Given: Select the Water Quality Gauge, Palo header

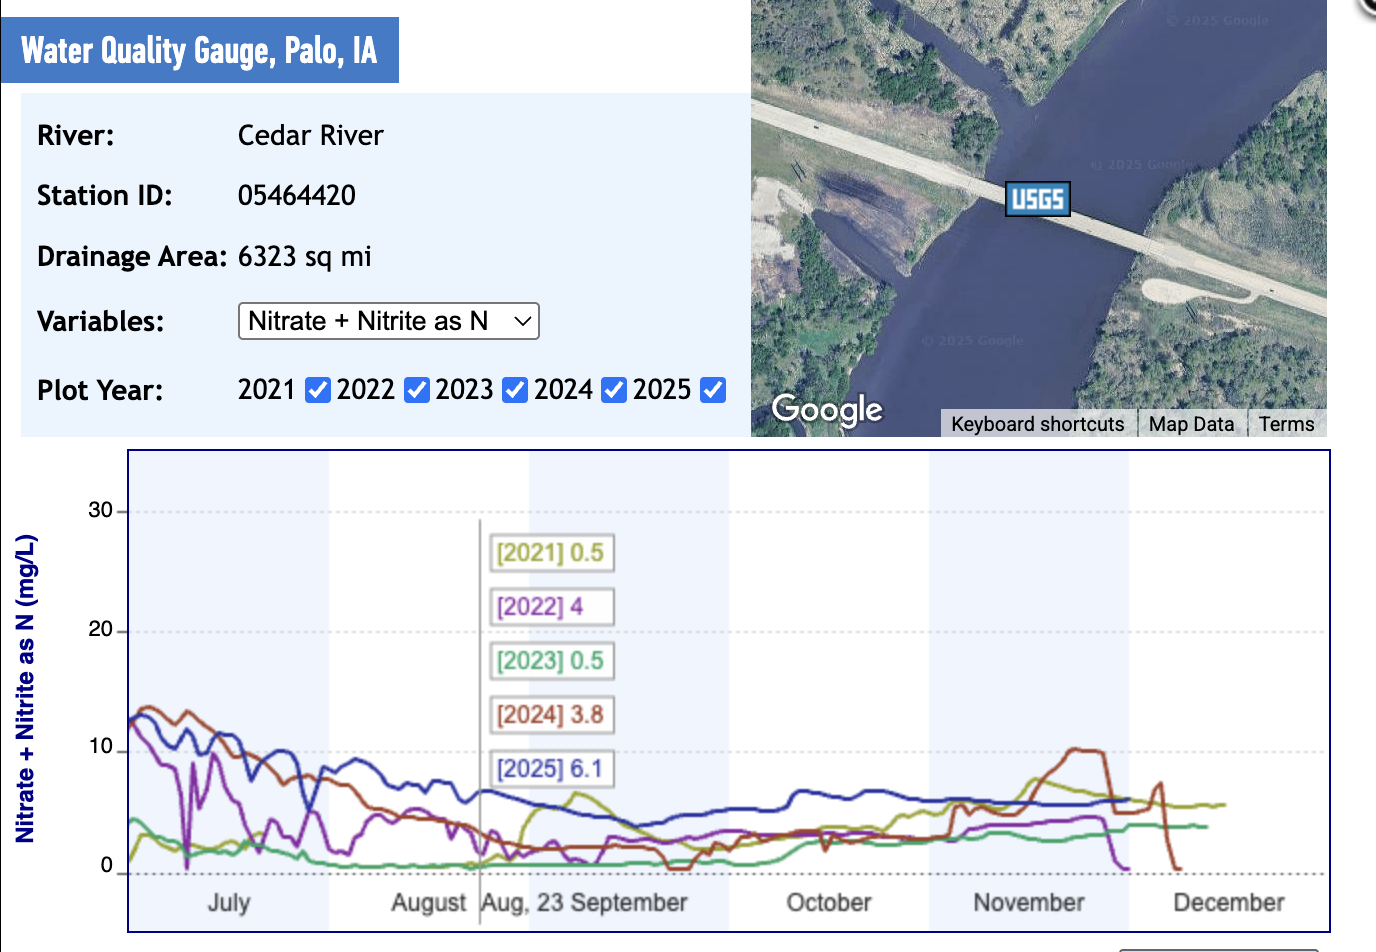Looking at the screenshot, I should tap(199, 50).
